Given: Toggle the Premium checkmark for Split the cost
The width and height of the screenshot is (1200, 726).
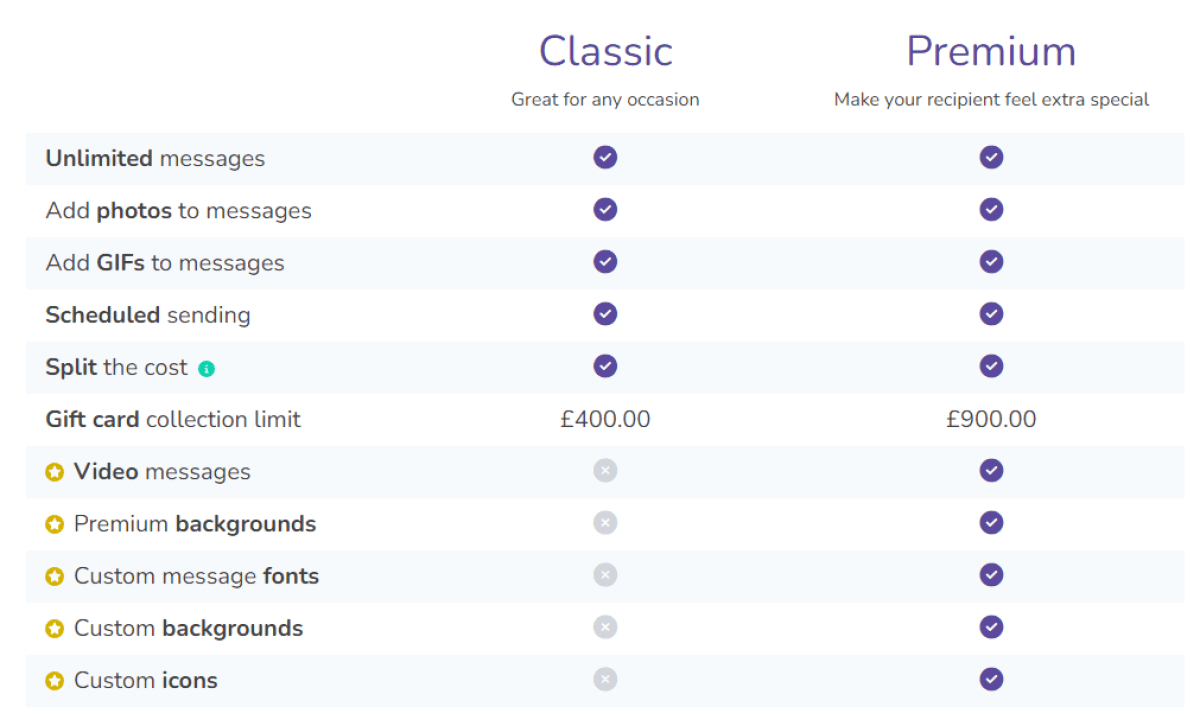Looking at the screenshot, I should pyautogui.click(x=991, y=366).
